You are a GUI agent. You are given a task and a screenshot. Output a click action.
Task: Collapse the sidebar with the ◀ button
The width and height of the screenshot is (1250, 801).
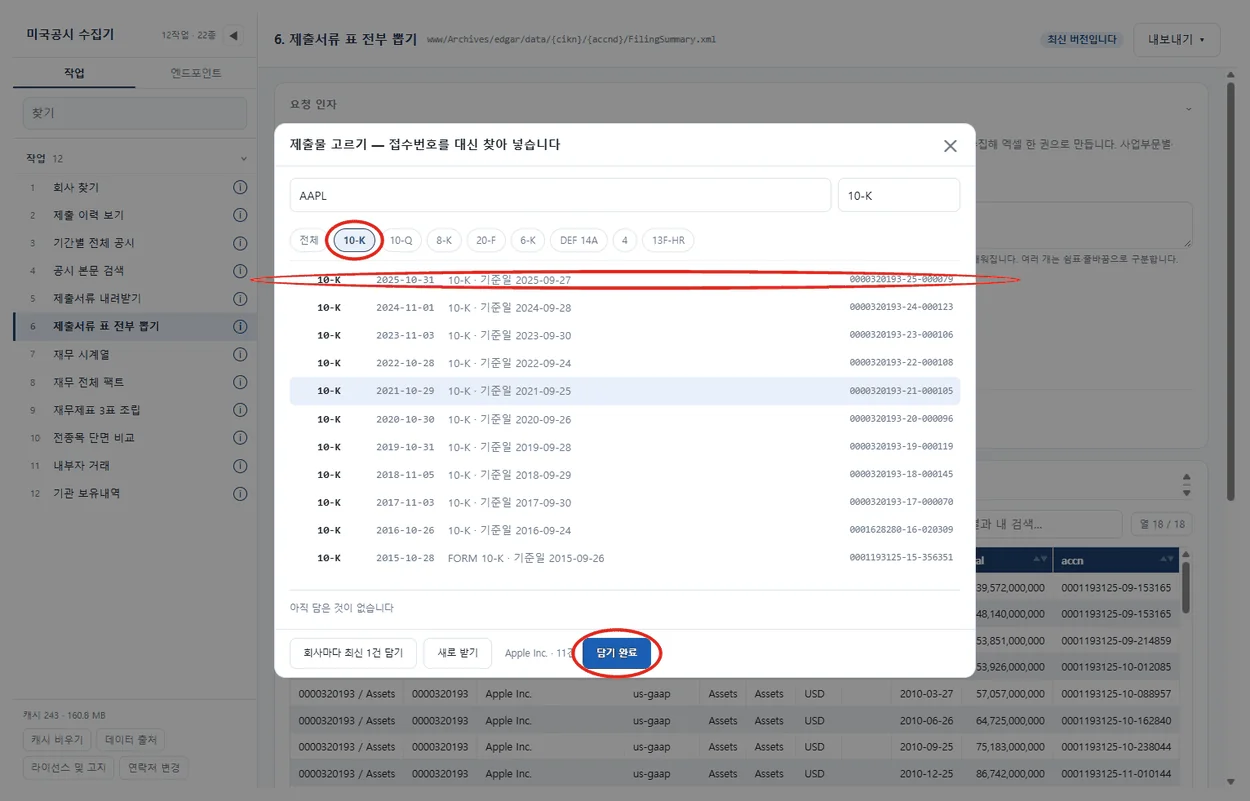pos(233,36)
